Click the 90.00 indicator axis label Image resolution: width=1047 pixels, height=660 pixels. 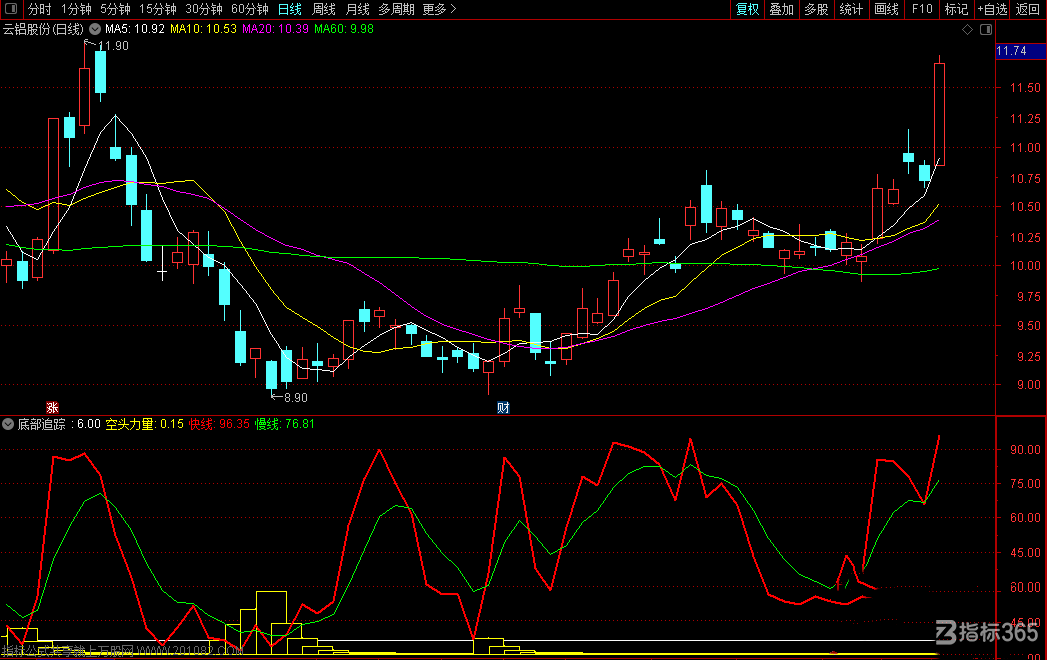[x=1025, y=450]
